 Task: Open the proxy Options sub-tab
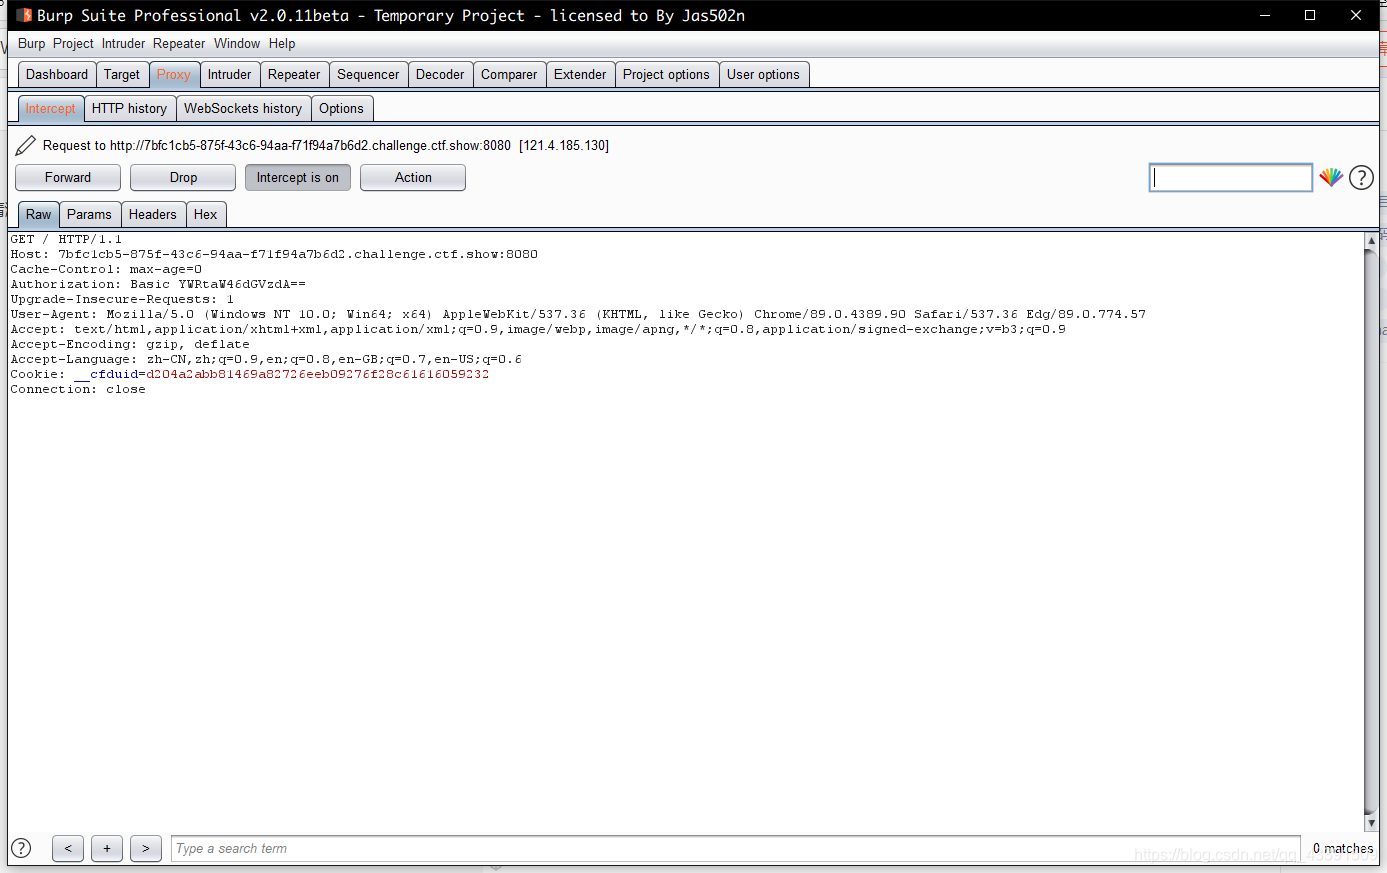(x=341, y=108)
